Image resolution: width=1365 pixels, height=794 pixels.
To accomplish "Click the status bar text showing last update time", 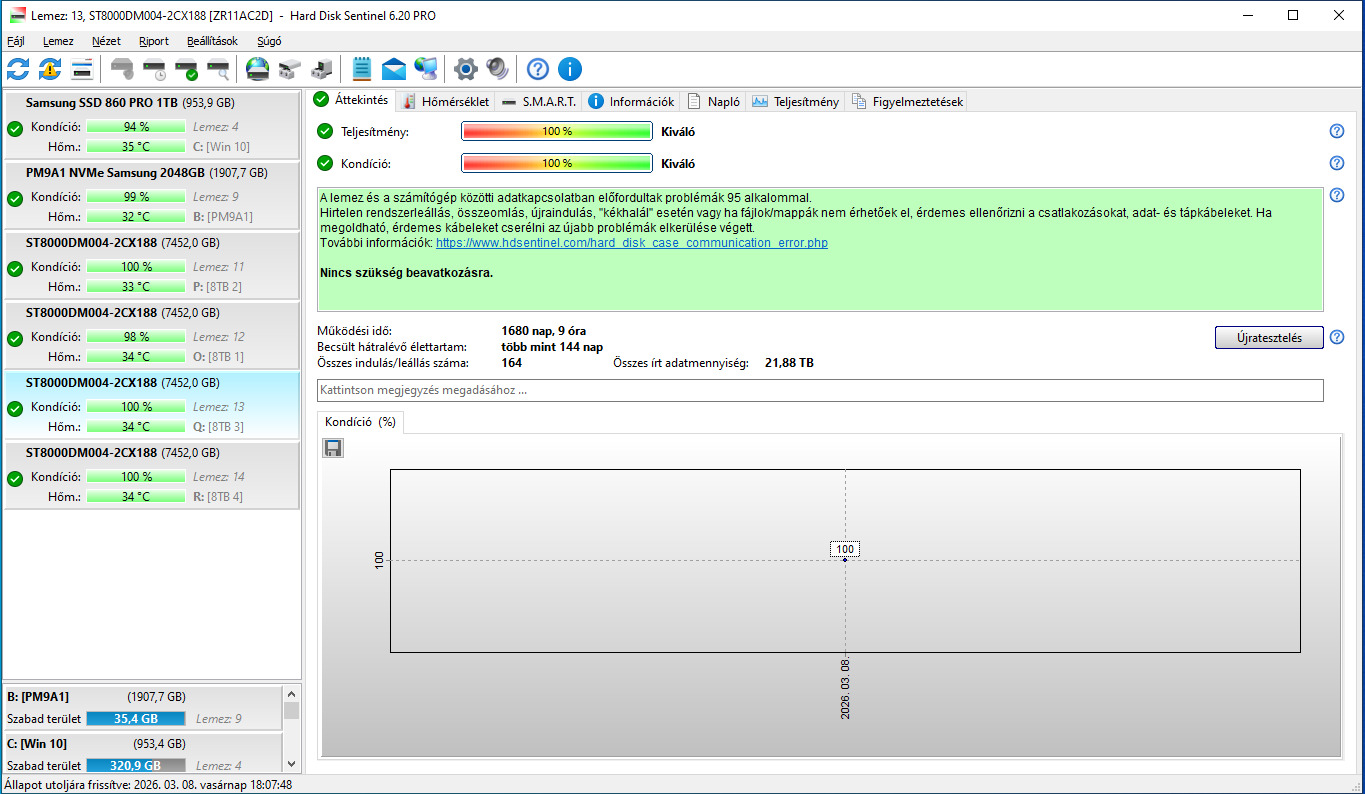I will pyautogui.click(x=149, y=785).
